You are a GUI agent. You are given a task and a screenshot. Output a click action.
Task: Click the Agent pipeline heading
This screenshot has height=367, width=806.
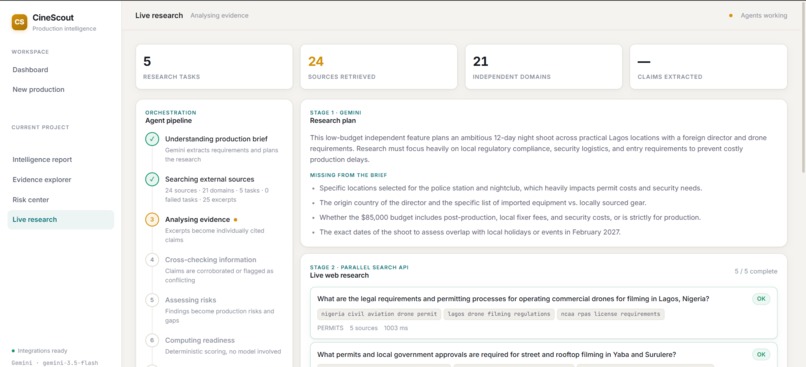pos(168,121)
